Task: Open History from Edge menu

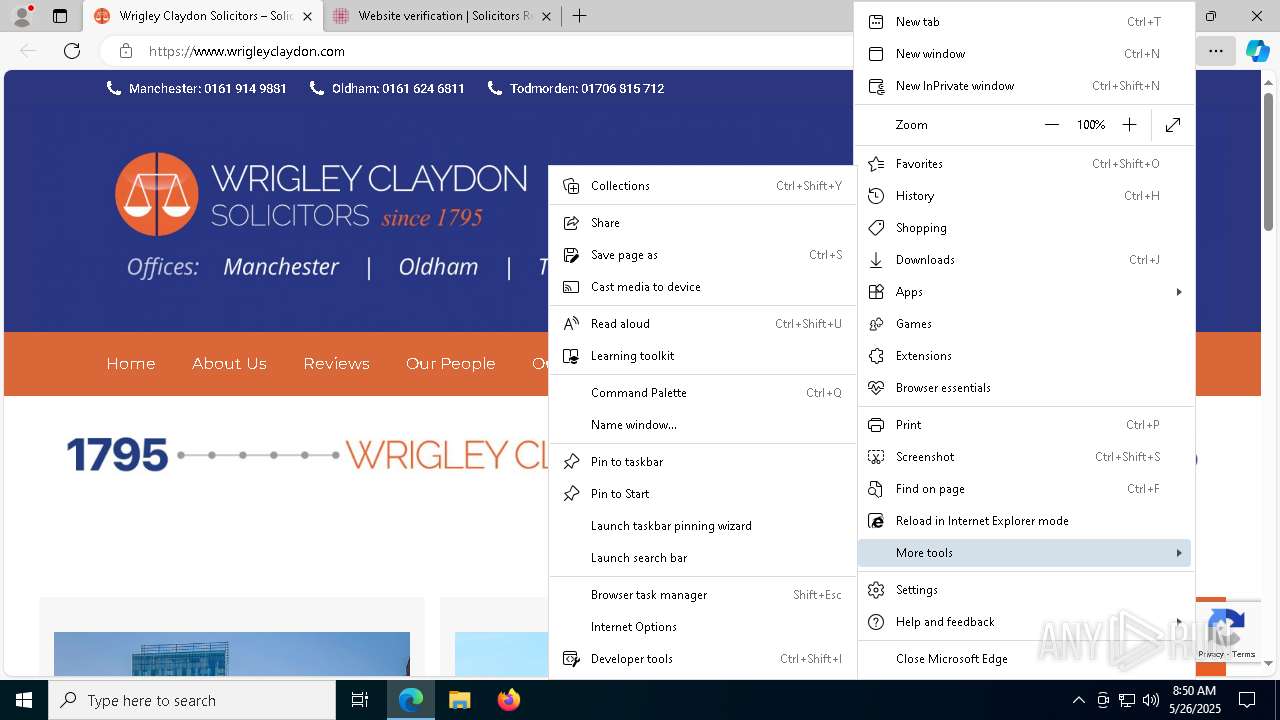Action: [x=1025, y=196]
